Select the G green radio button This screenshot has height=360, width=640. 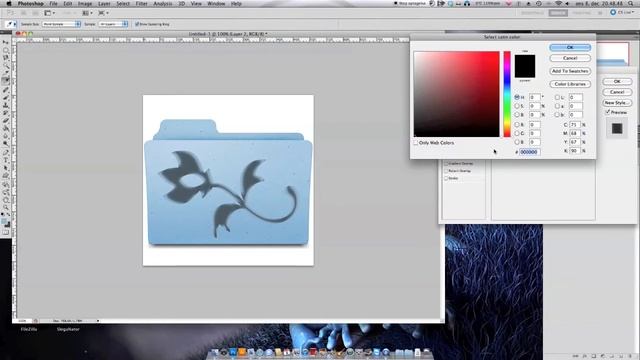(x=517, y=133)
